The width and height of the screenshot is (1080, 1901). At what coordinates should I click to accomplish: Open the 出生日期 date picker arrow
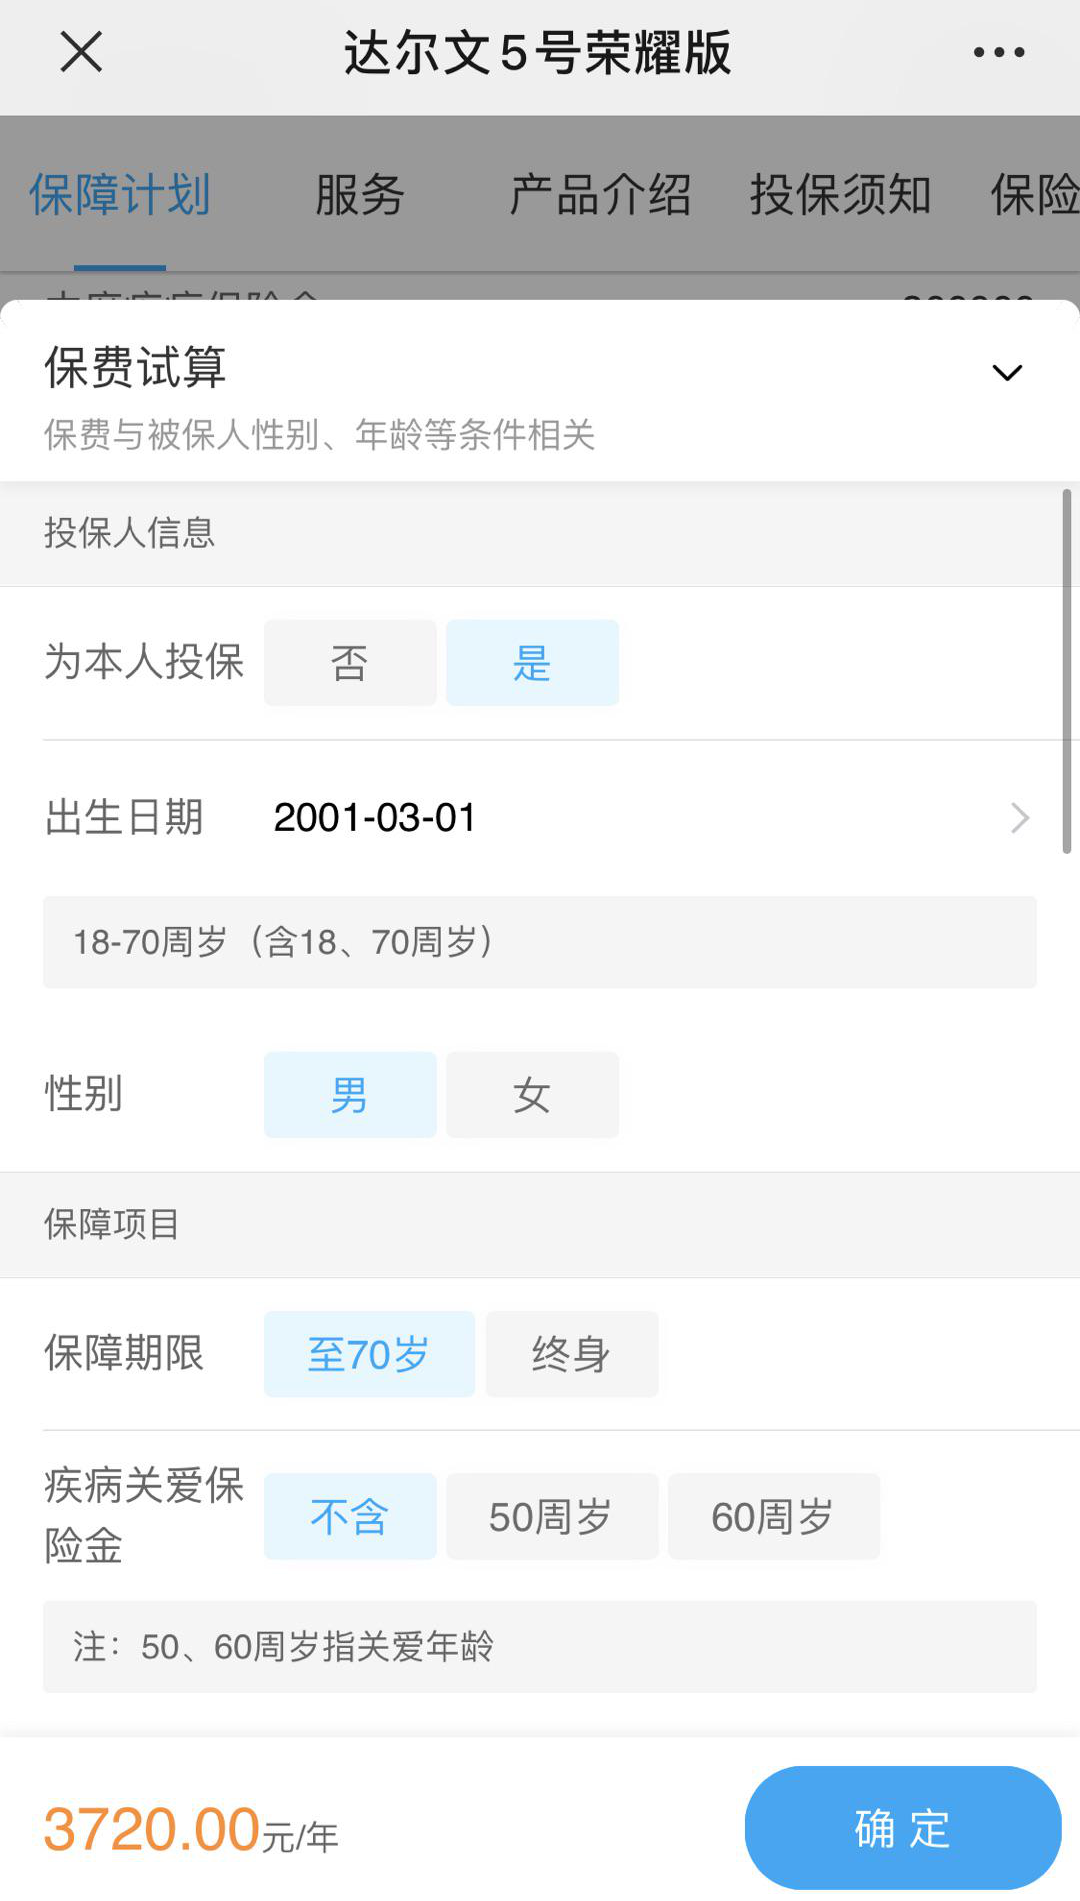(x=1019, y=818)
